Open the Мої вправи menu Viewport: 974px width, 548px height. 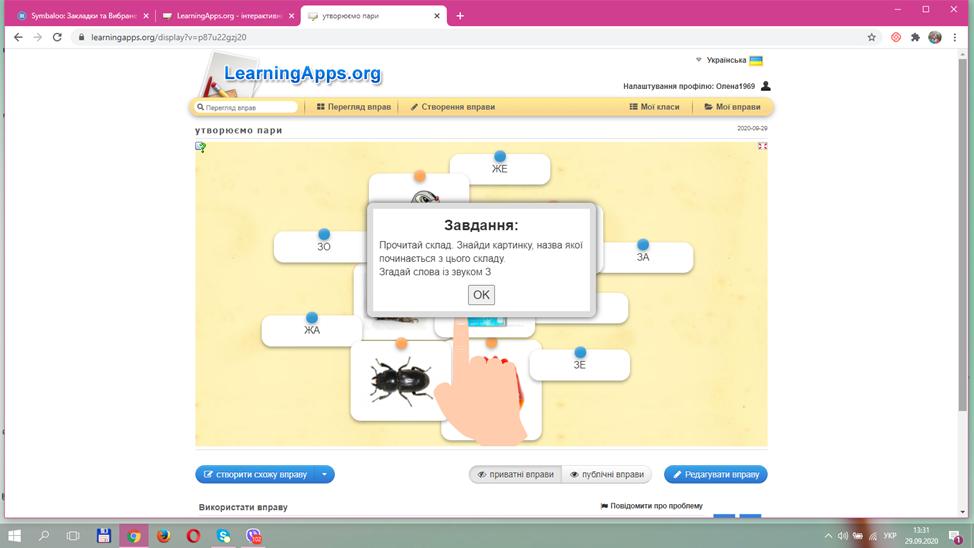[x=732, y=107]
